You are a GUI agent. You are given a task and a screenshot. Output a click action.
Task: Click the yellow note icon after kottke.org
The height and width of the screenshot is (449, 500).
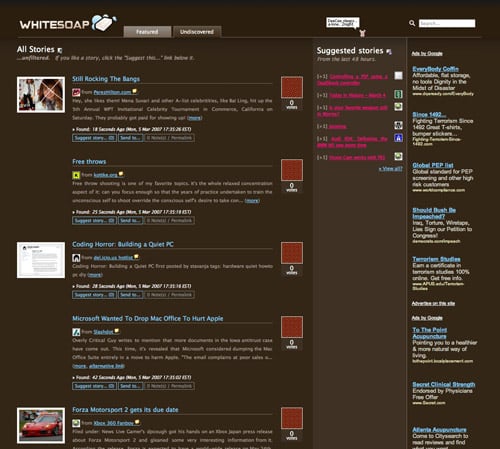(x=121, y=174)
